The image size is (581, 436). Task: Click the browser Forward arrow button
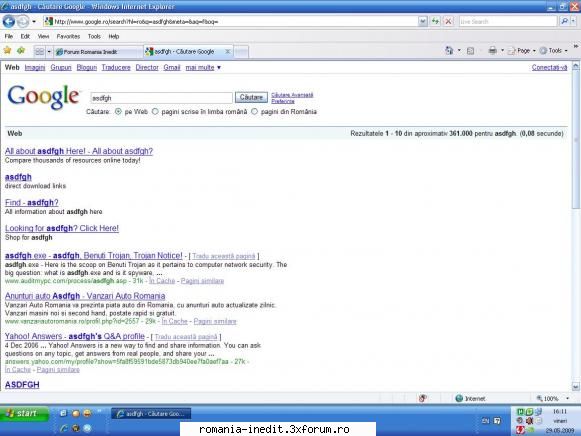coord(23,21)
